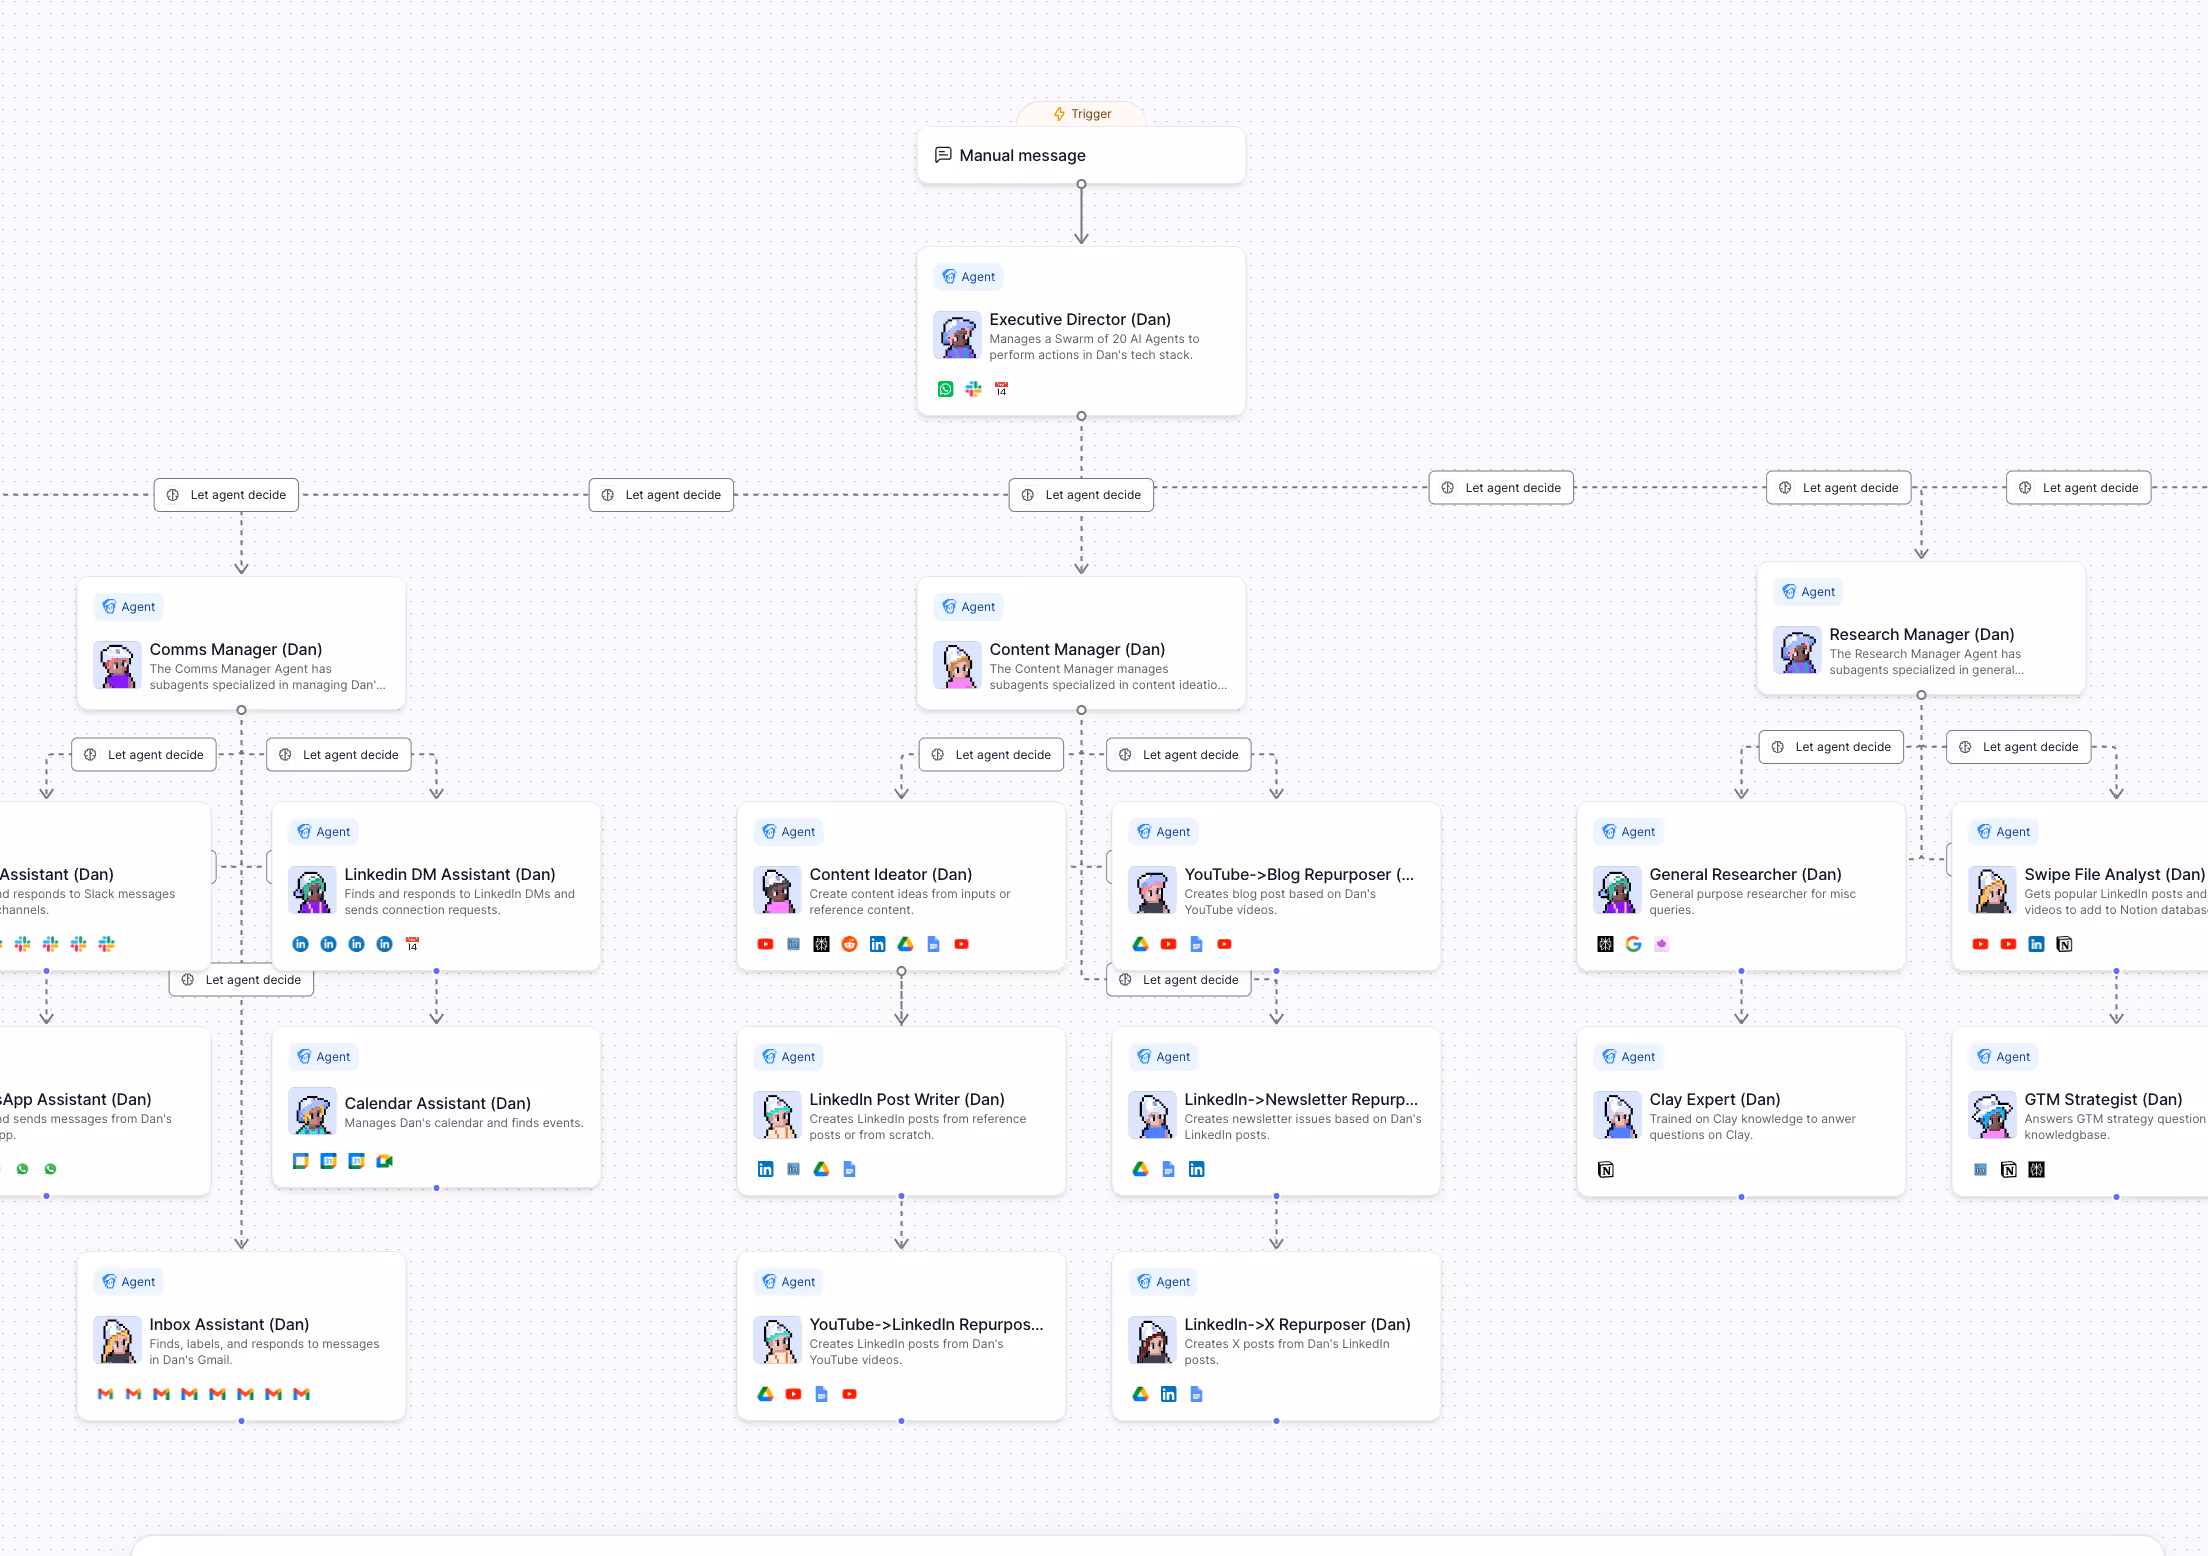Click the Notion icon on Swipe File Analyst card
The width and height of the screenshot is (2208, 1556).
coord(2064,944)
